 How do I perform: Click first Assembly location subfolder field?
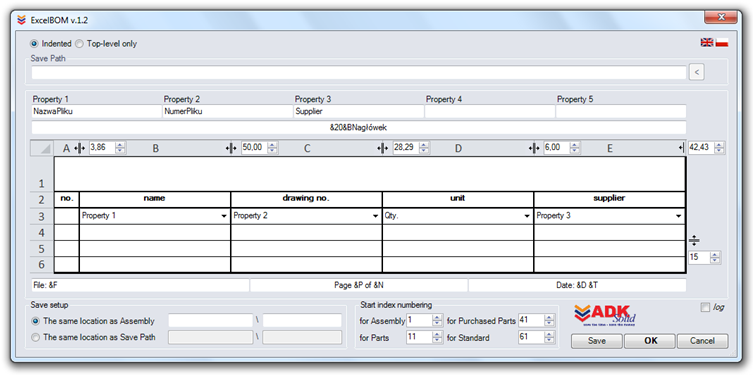(210, 321)
